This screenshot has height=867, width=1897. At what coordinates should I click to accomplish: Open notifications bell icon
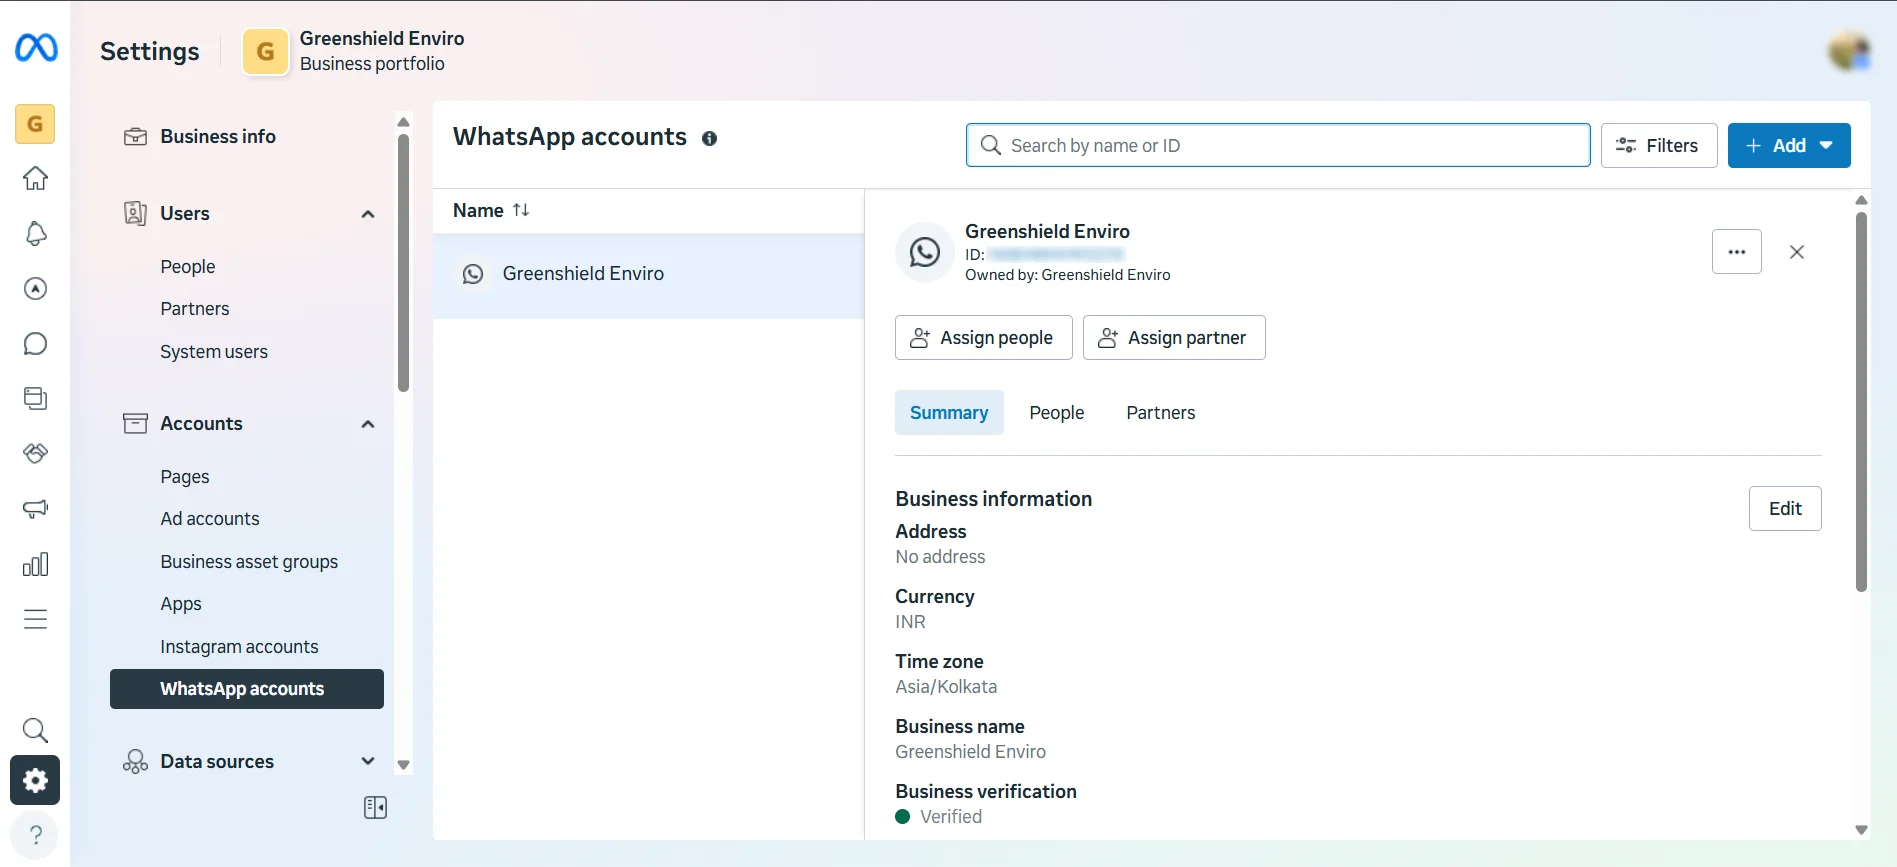point(35,234)
